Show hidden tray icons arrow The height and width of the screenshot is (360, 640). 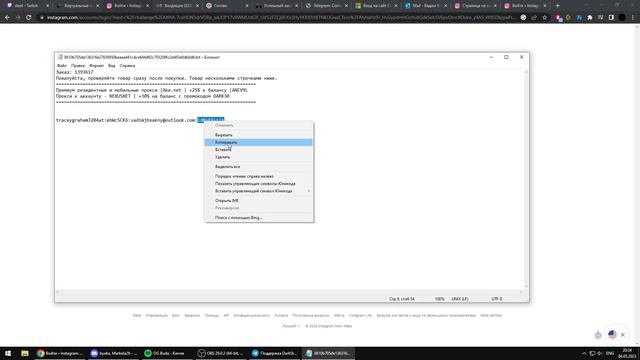584,353
